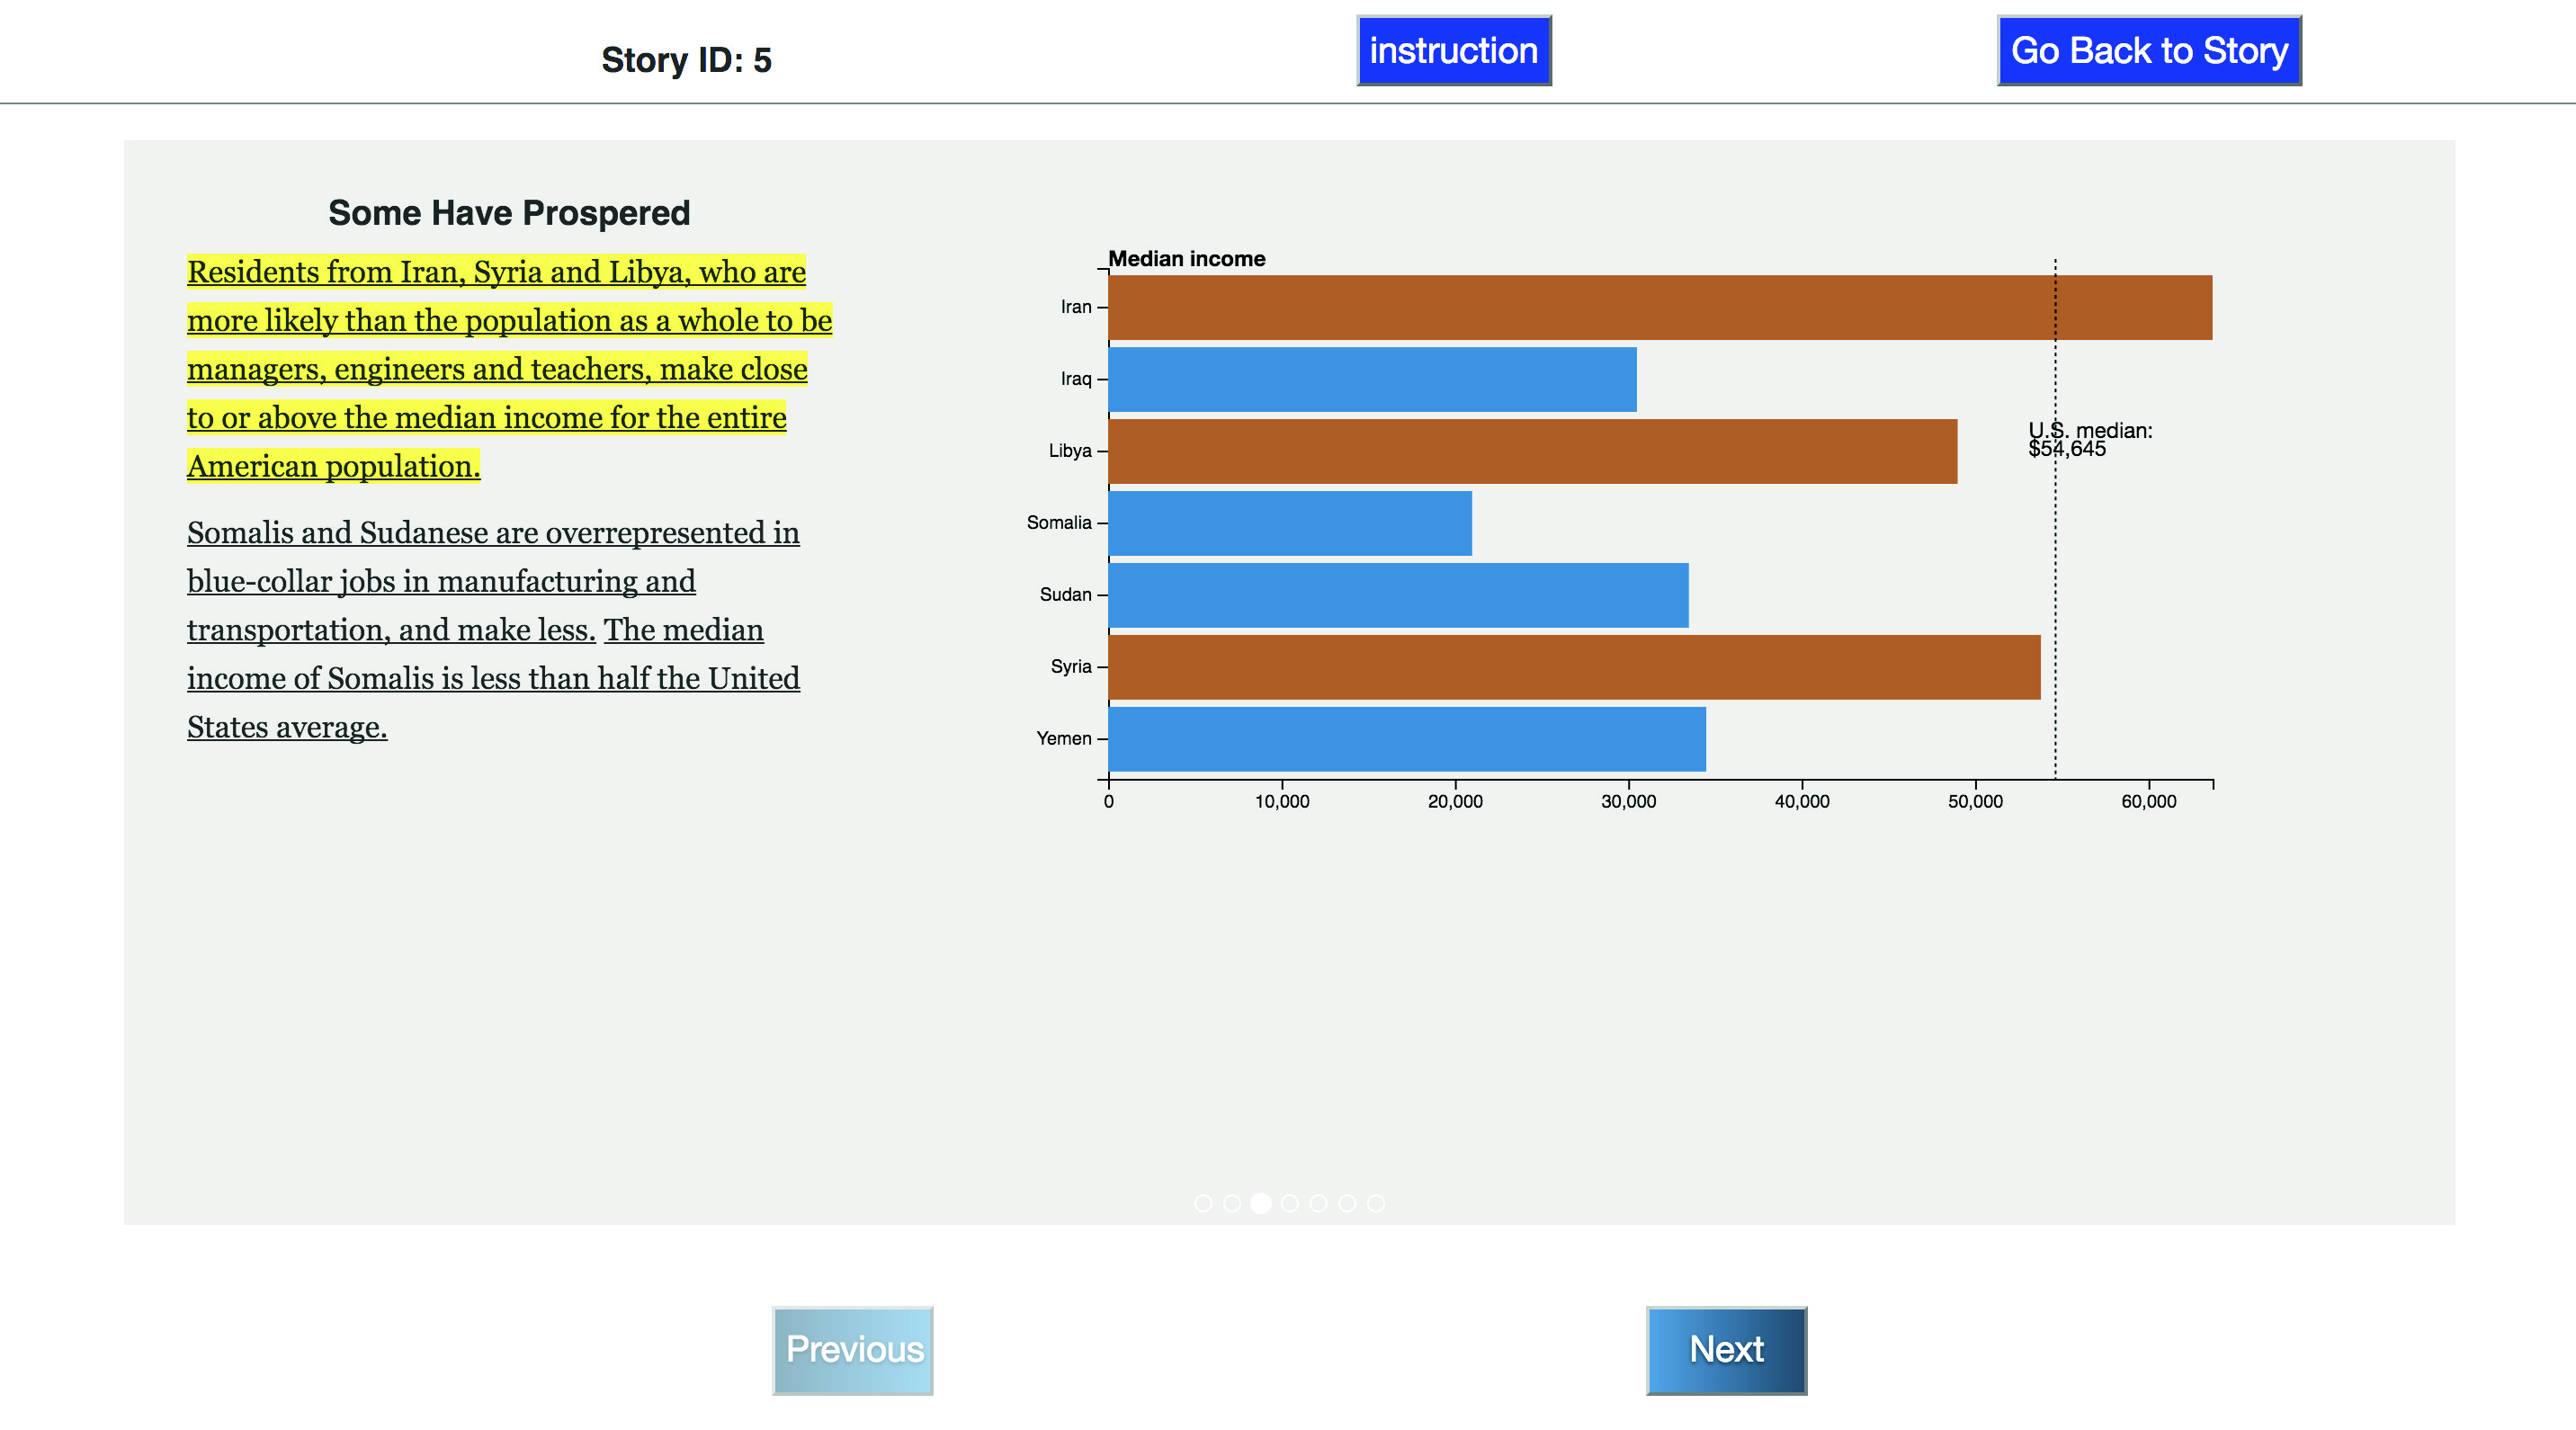Select the blue Somalia bar
Viewport: 2576px width, 1430px height.
(x=1290, y=523)
